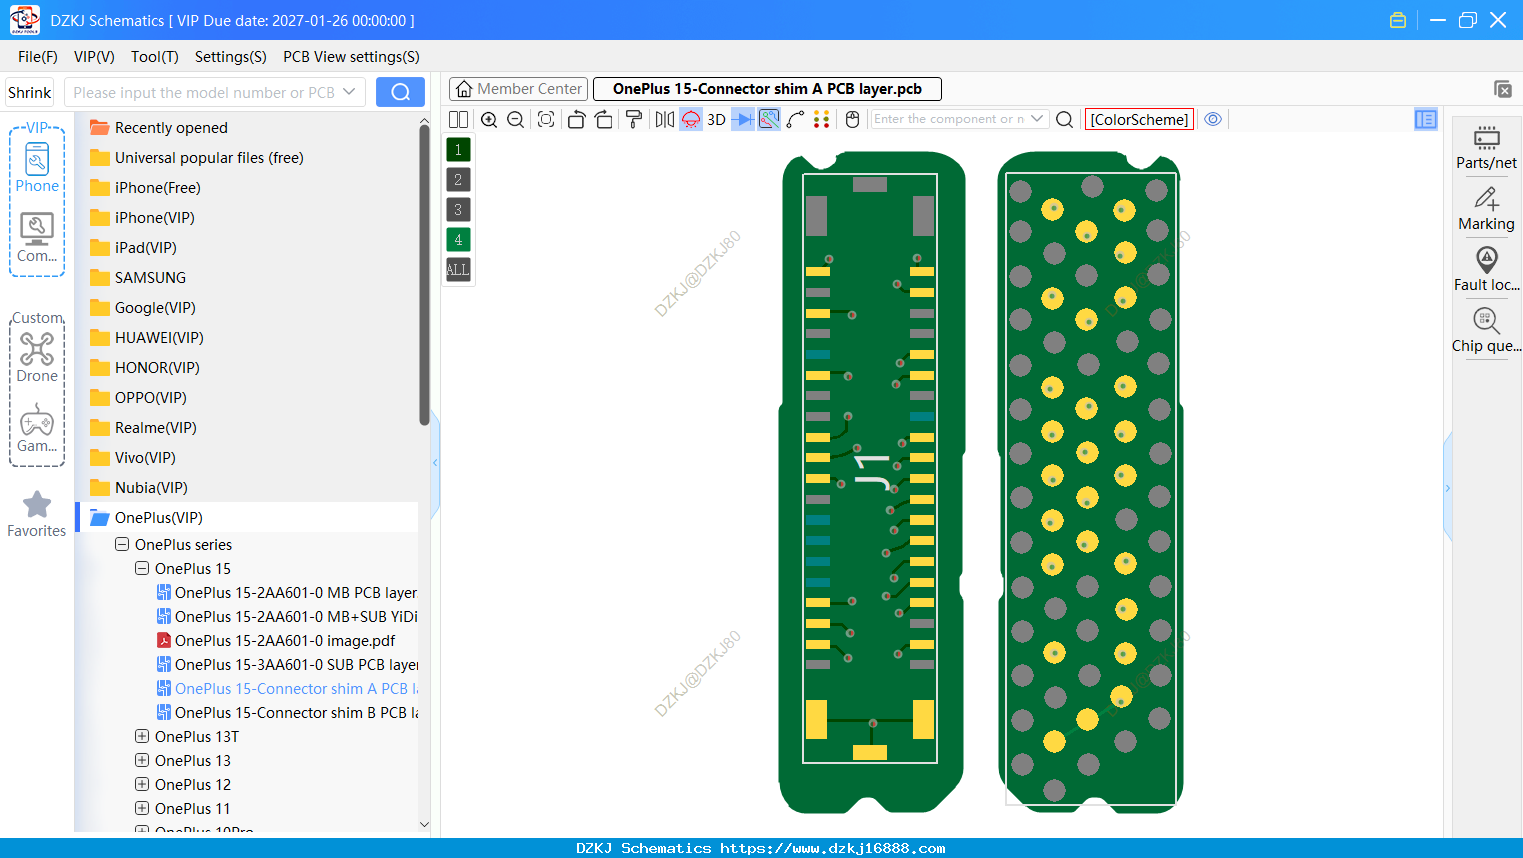Fit the PCB board to screen
This screenshot has width=1523, height=858.
(x=546, y=120)
